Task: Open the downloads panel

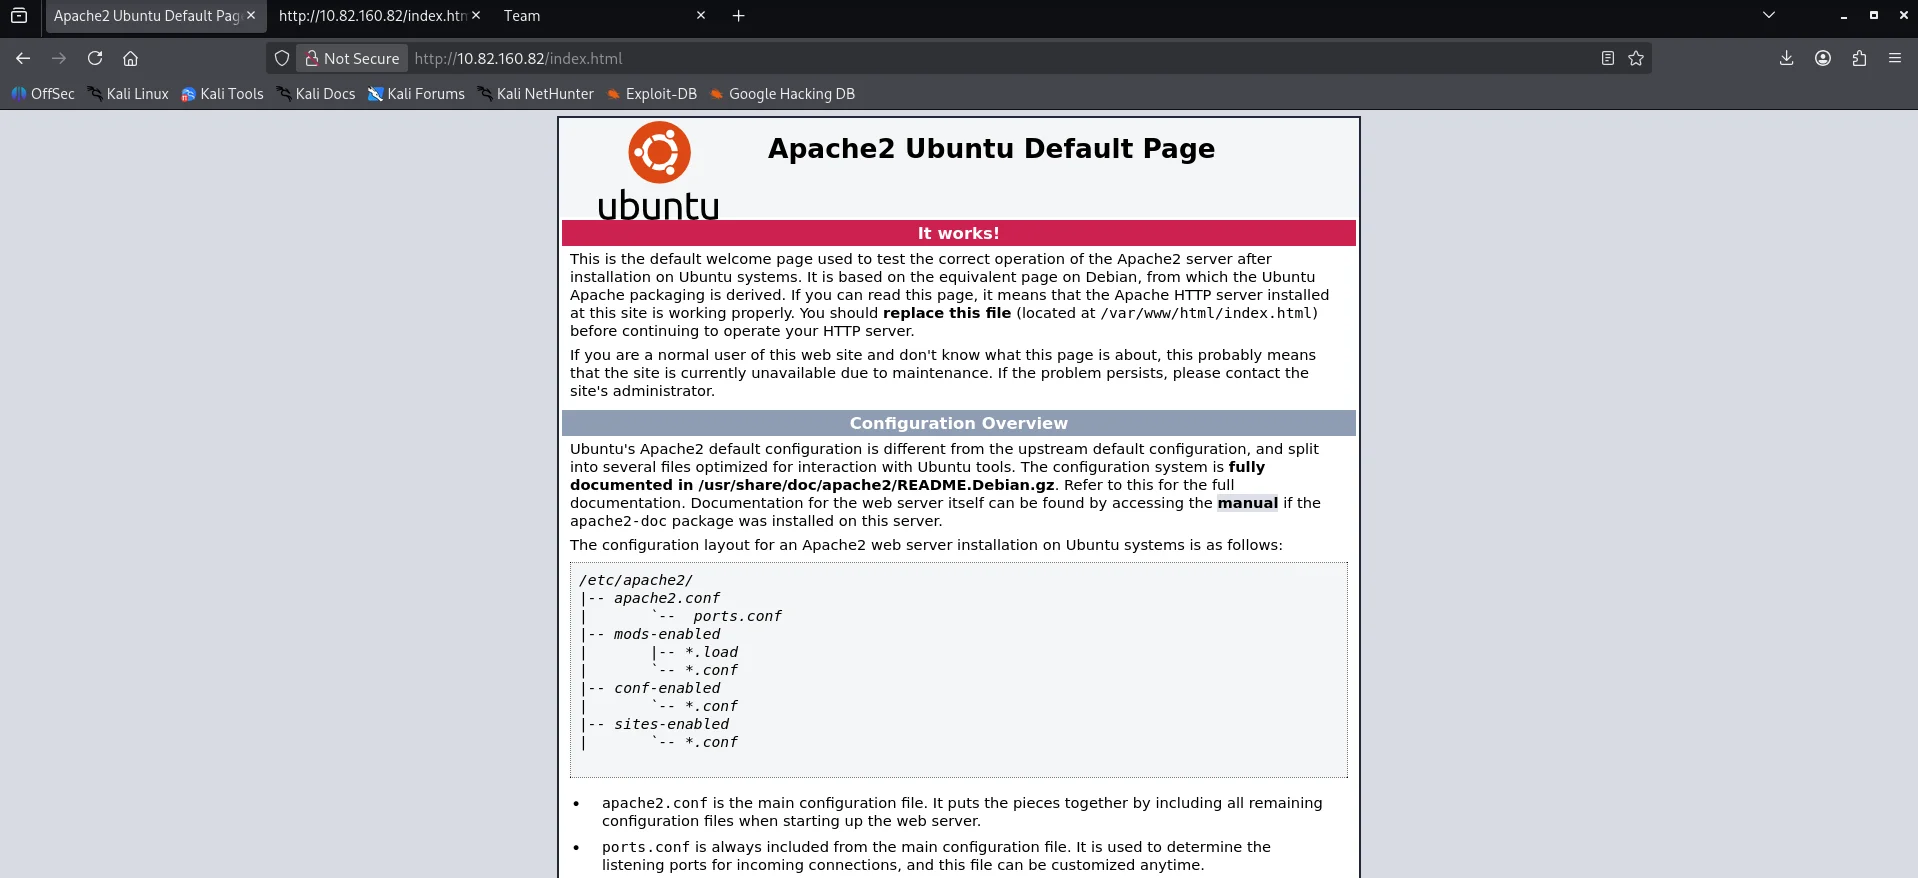Action: pyautogui.click(x=1786, y=58)
